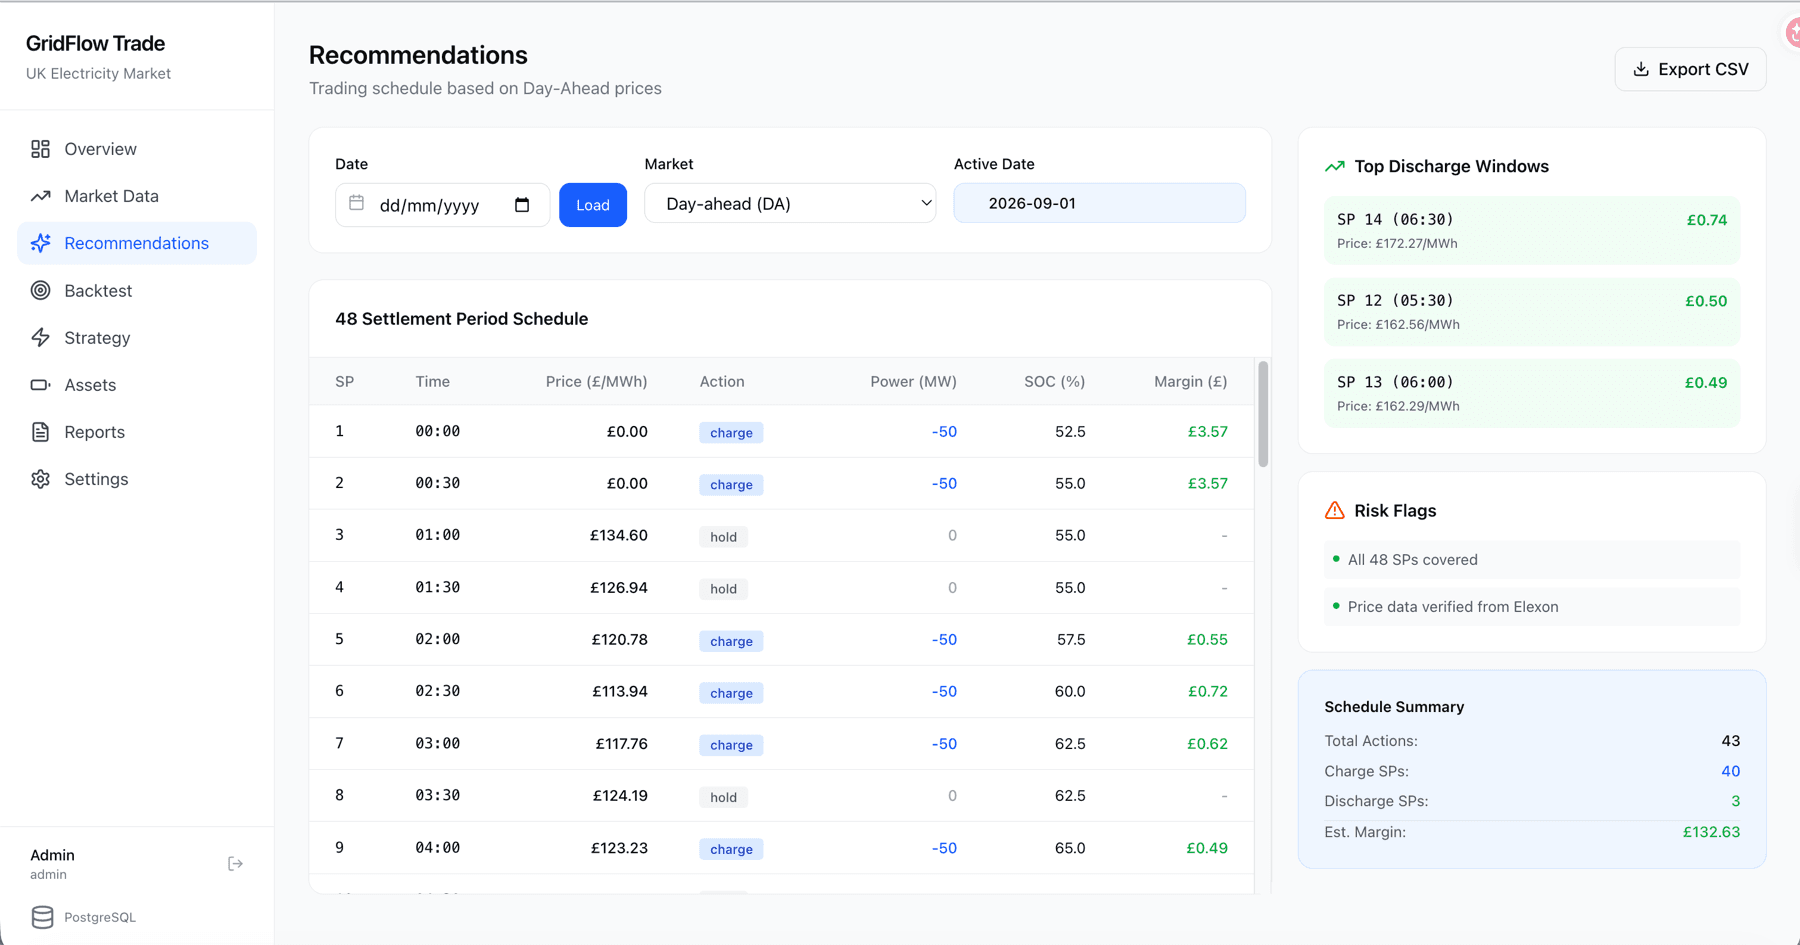The image size is (1800, 945).
Task: Click the Settings gear icon
Action: pyautogui.click(x=40, y=479)
